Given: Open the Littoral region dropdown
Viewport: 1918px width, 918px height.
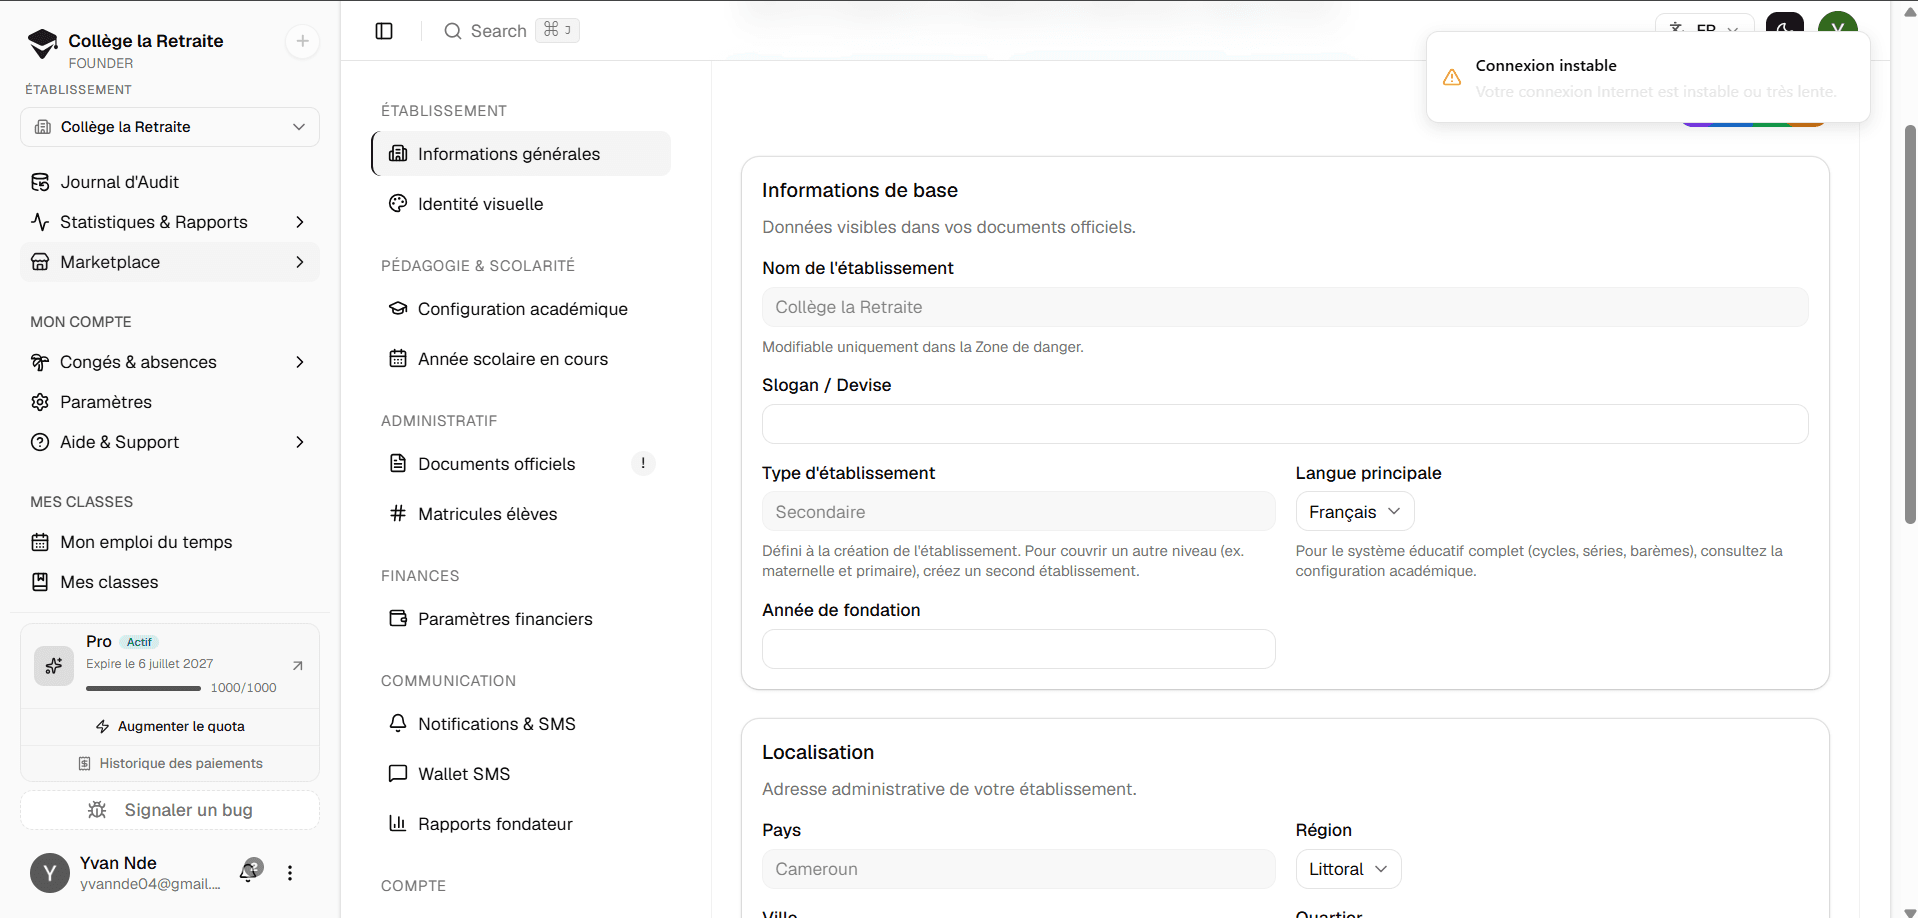Looking at the screenshot, I should point(1348,869).
